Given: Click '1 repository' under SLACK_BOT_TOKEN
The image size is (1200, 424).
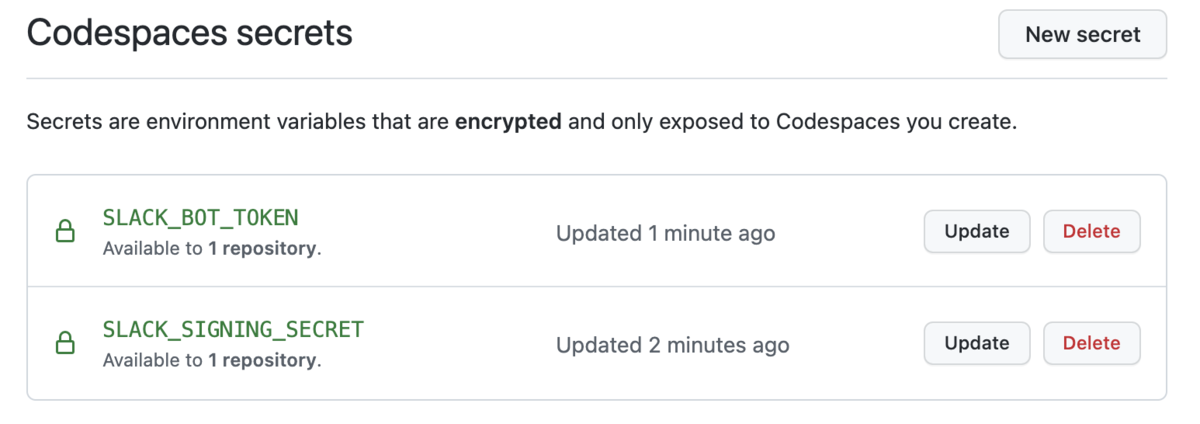Looking at the screenshot, I should pos(262,249).
